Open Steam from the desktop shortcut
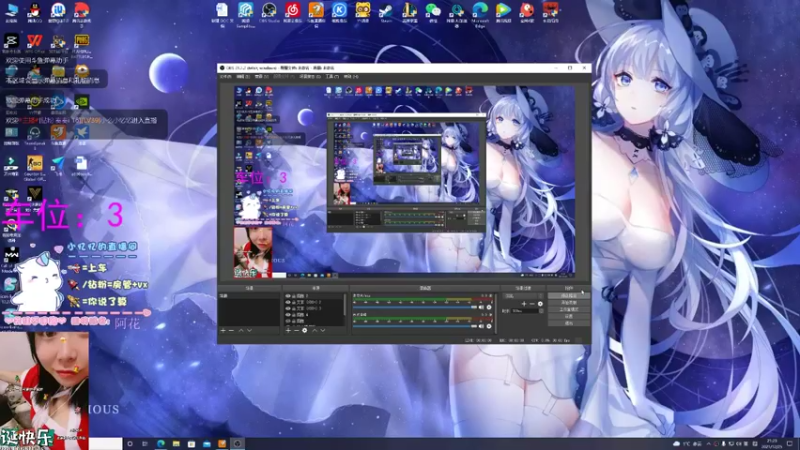 point(386,10)
